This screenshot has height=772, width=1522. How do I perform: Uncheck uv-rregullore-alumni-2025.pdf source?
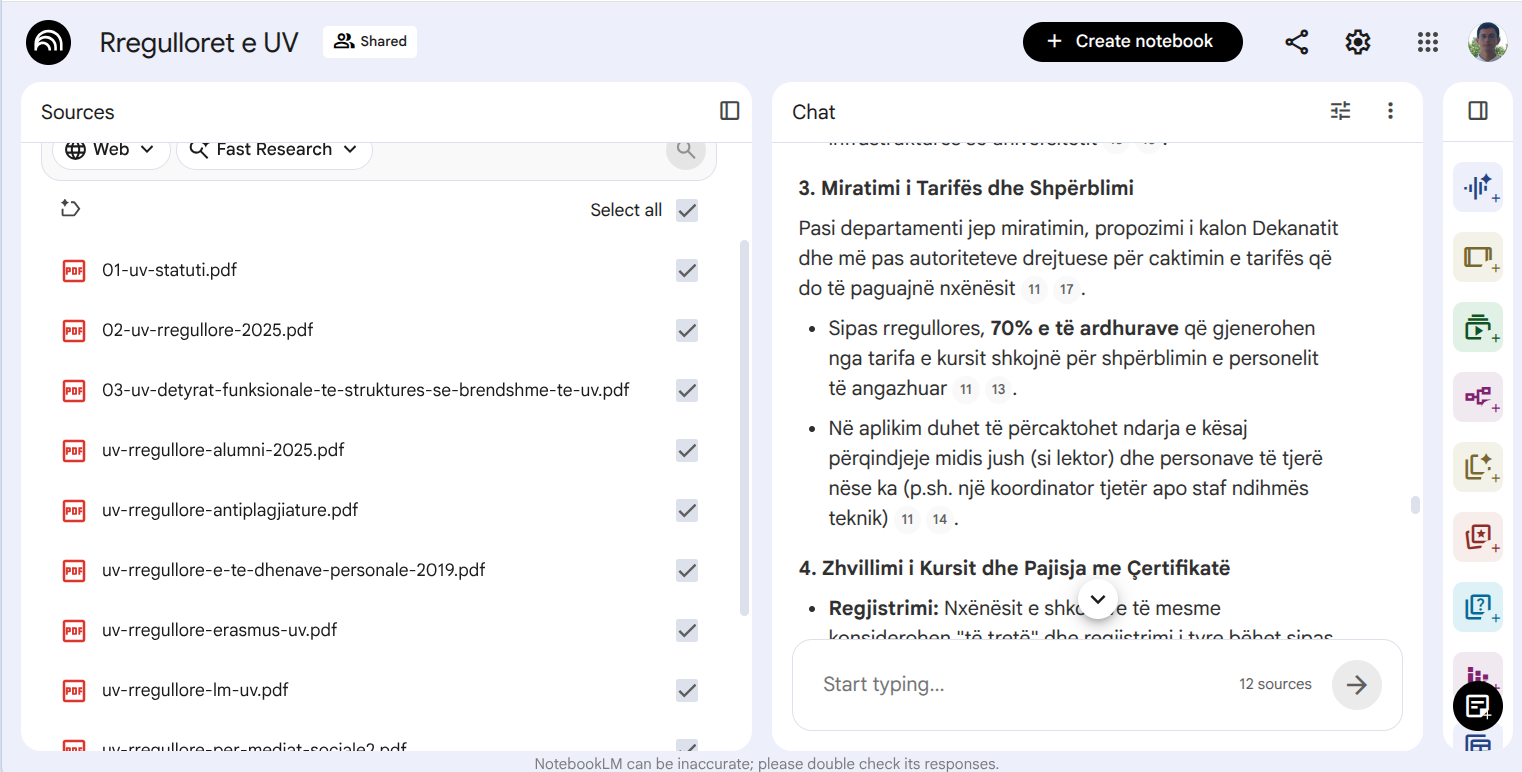[x=687, y=450]
